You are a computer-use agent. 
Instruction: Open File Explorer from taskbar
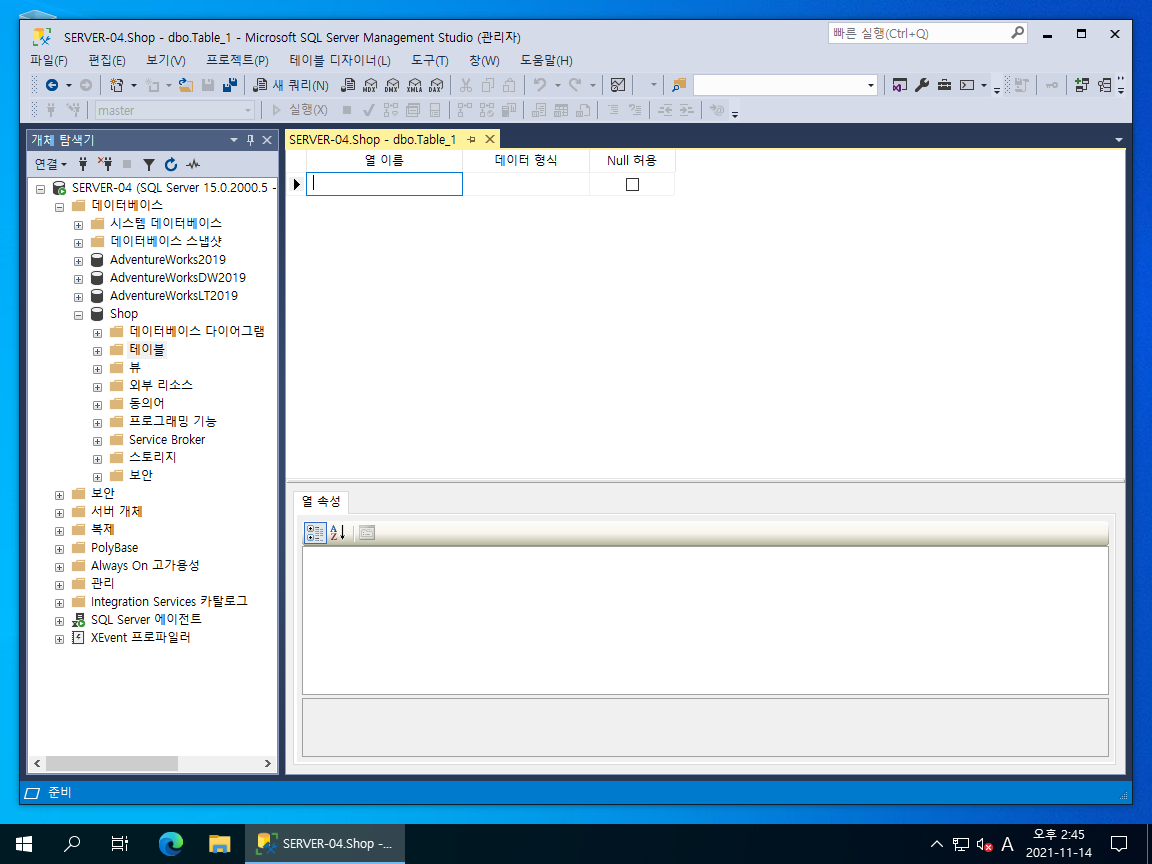[x=219, y=843]
